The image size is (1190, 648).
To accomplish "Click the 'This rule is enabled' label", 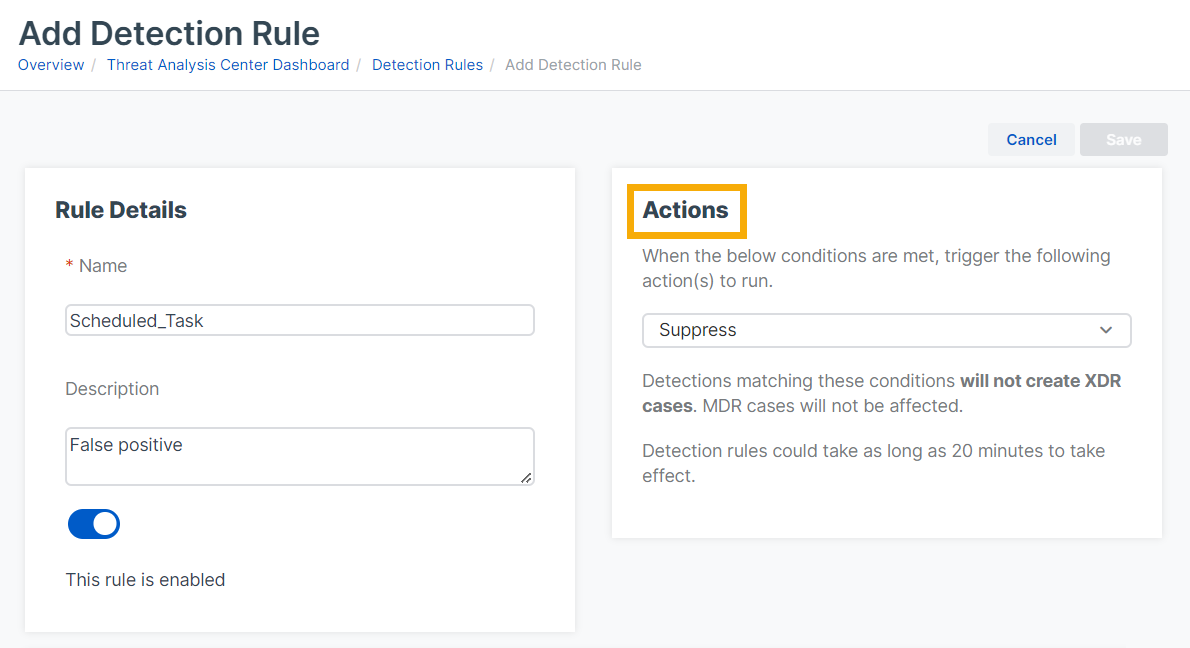I will [145, 580].
